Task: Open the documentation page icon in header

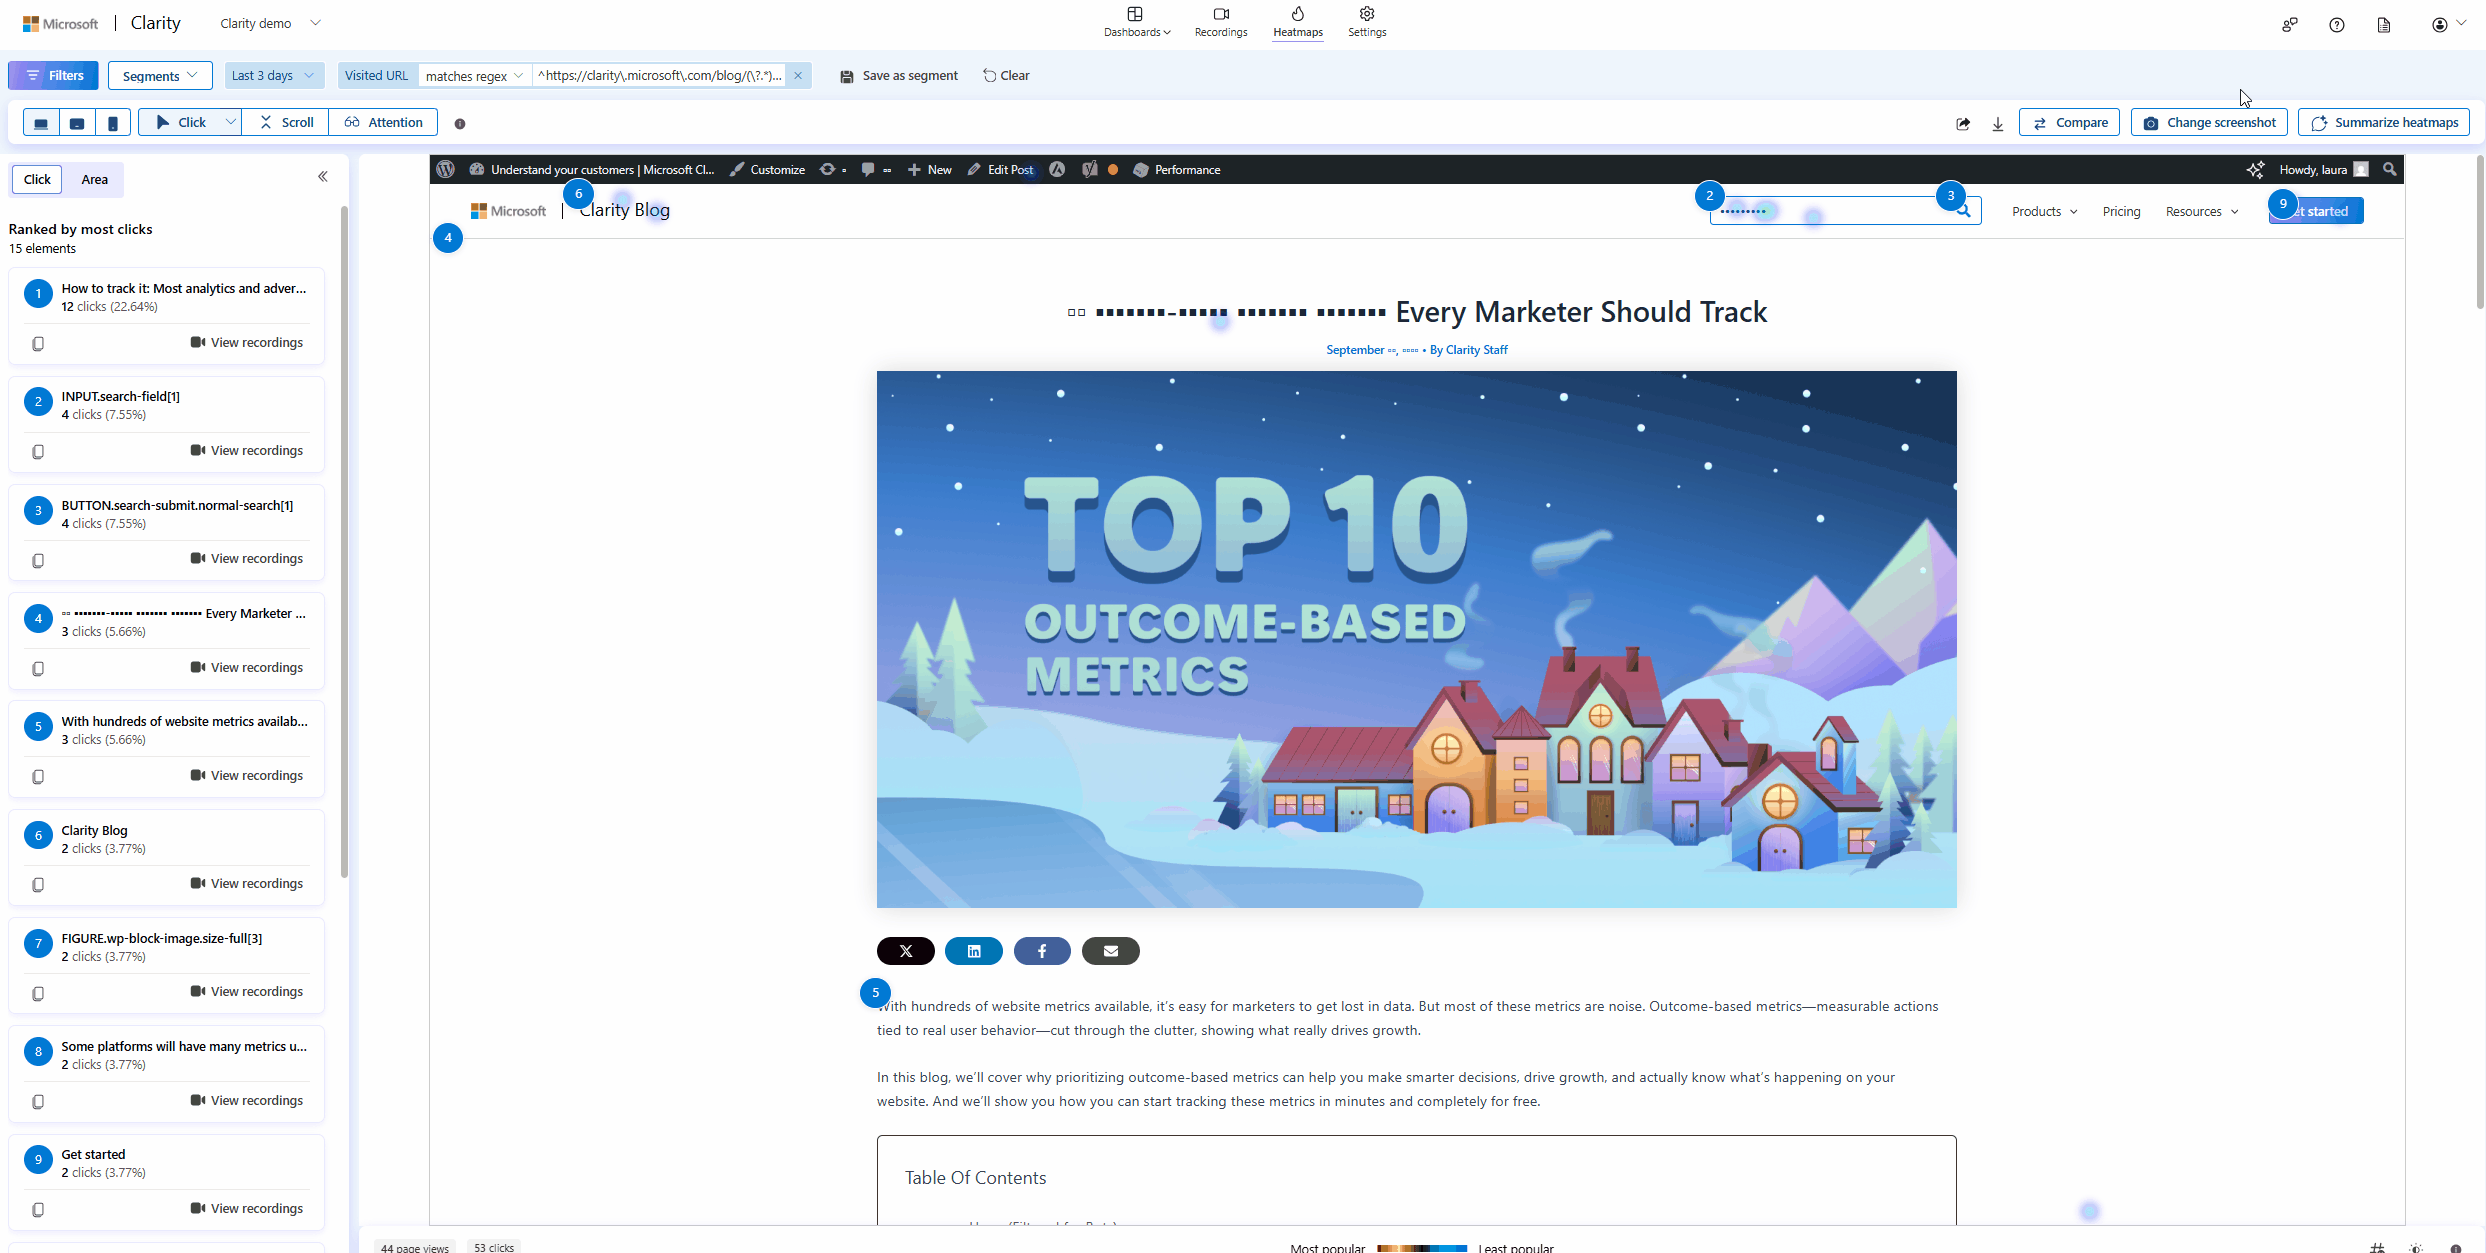Action: point(2384,25)
